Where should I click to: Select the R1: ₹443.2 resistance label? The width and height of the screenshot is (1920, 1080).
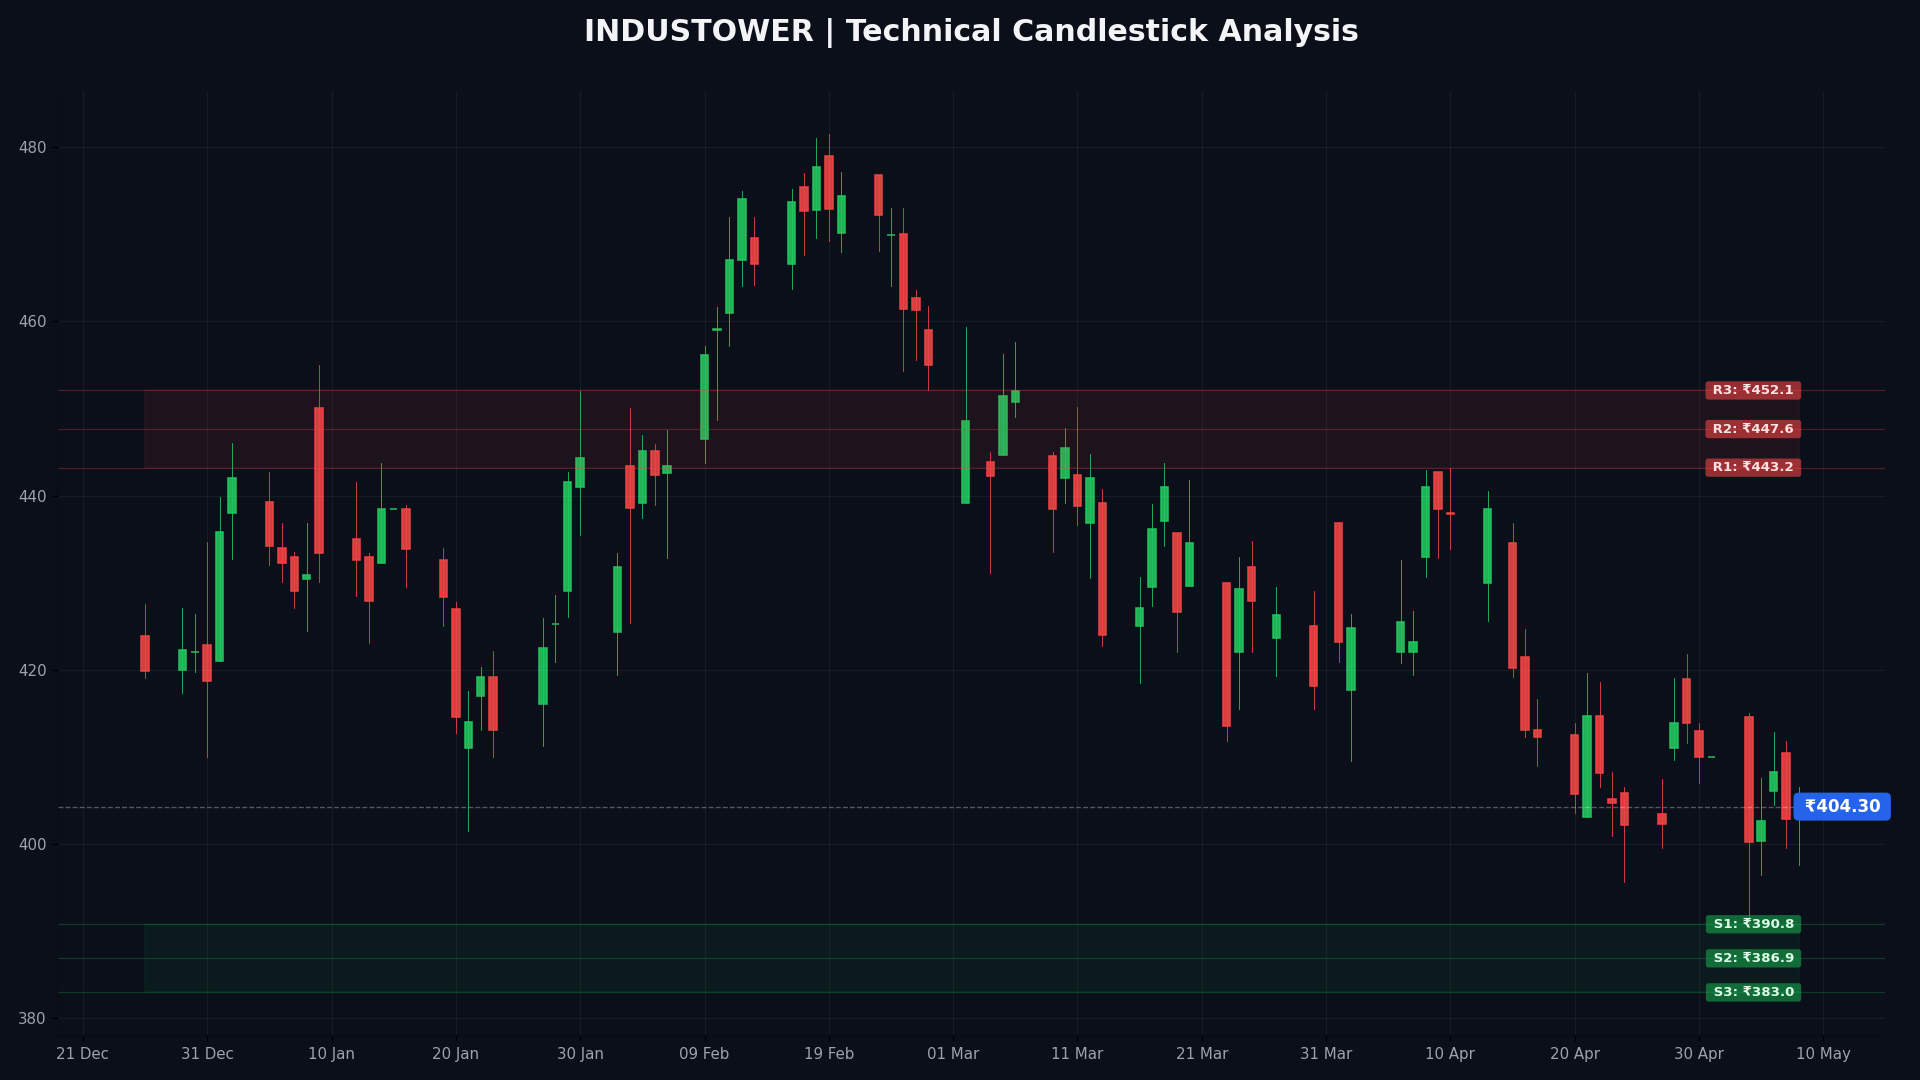(x=1753, y=468)
